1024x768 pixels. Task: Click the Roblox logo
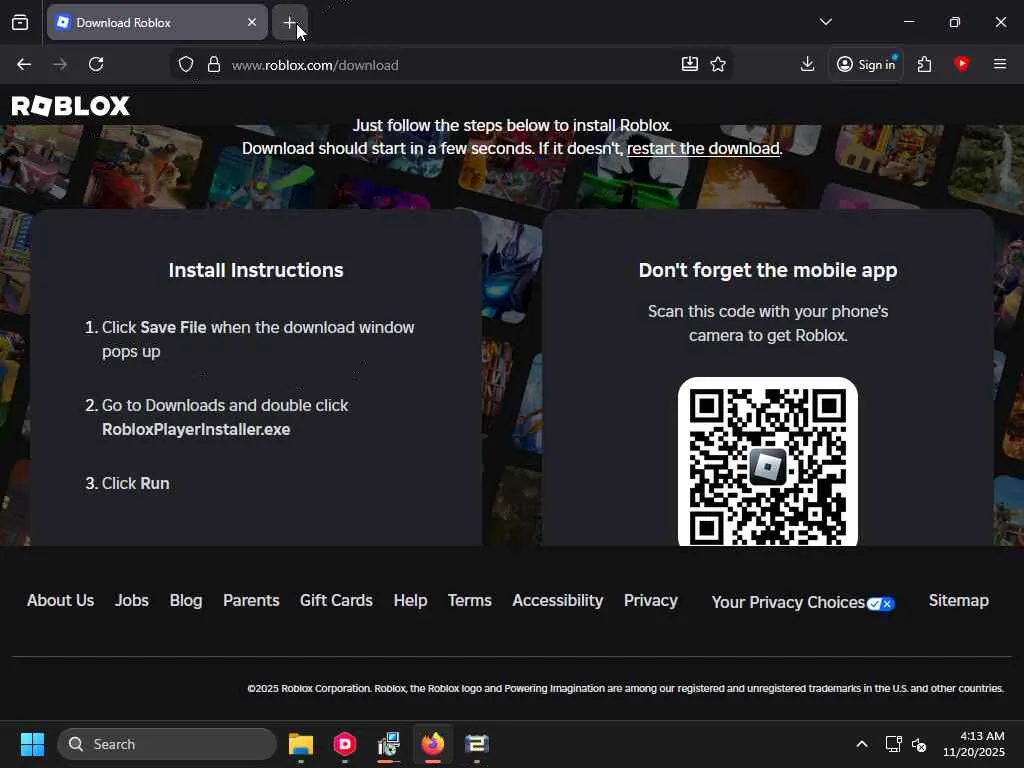pos(71,106)
